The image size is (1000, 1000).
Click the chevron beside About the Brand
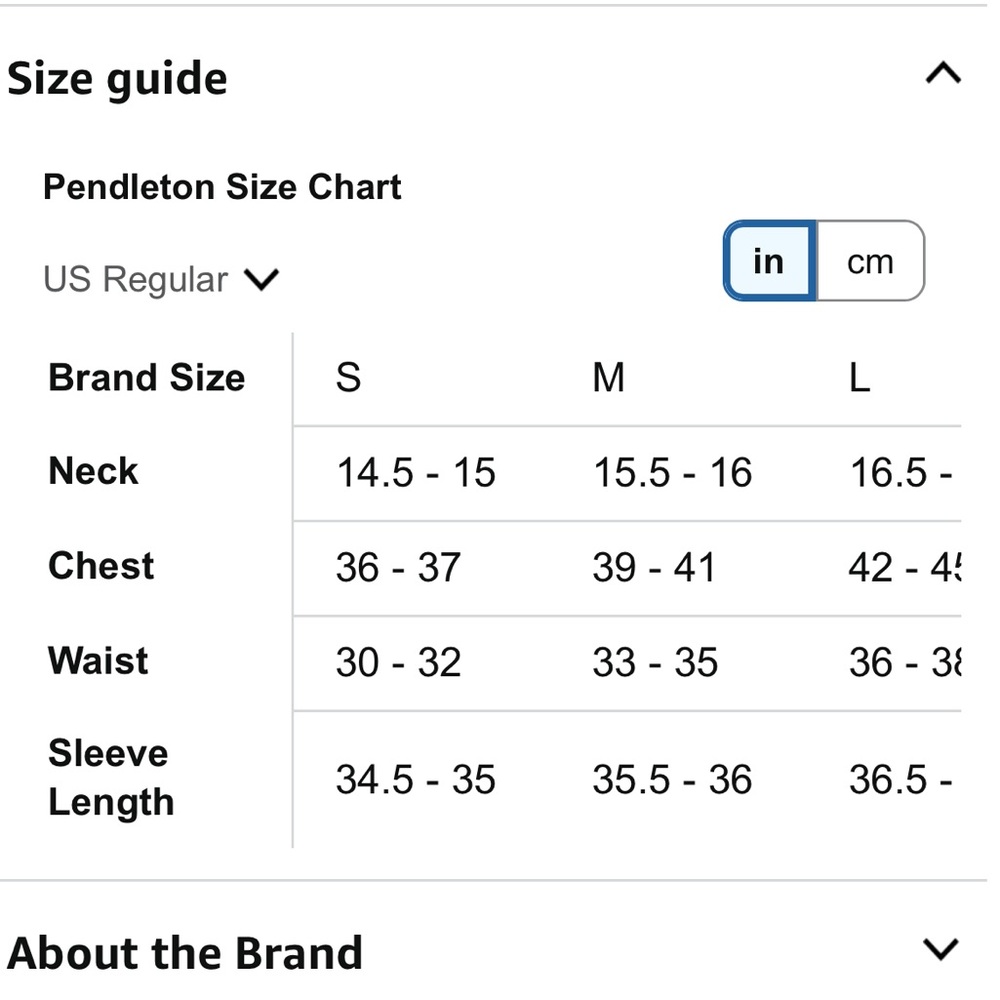pyautogui.click(x=941, y=951)
